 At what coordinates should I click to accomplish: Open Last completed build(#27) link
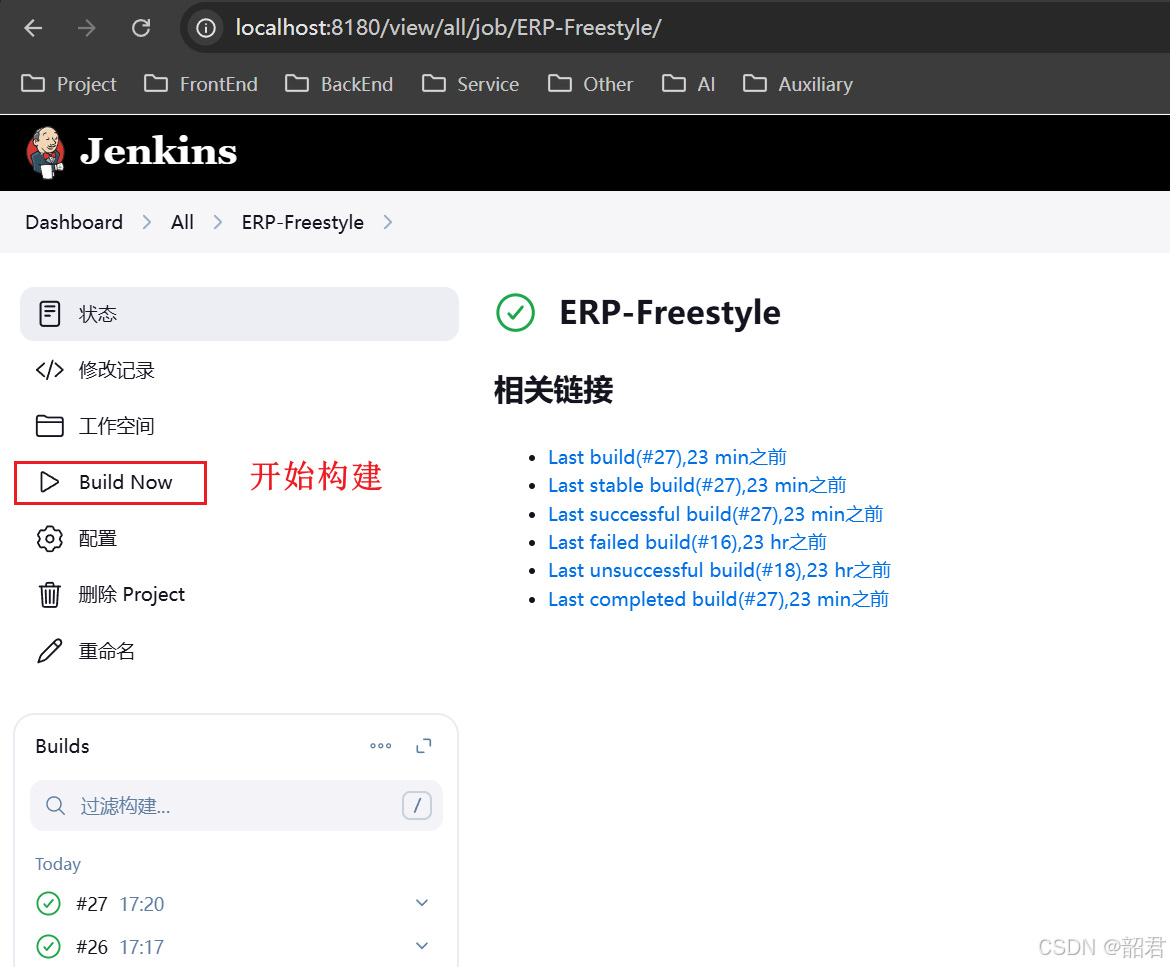click(x=719, y=599)
